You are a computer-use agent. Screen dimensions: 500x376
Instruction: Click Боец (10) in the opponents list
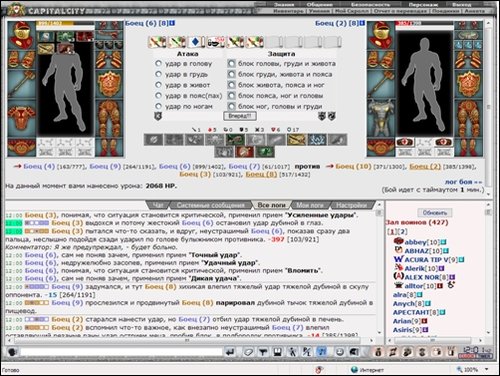click(x=353, y=166)
